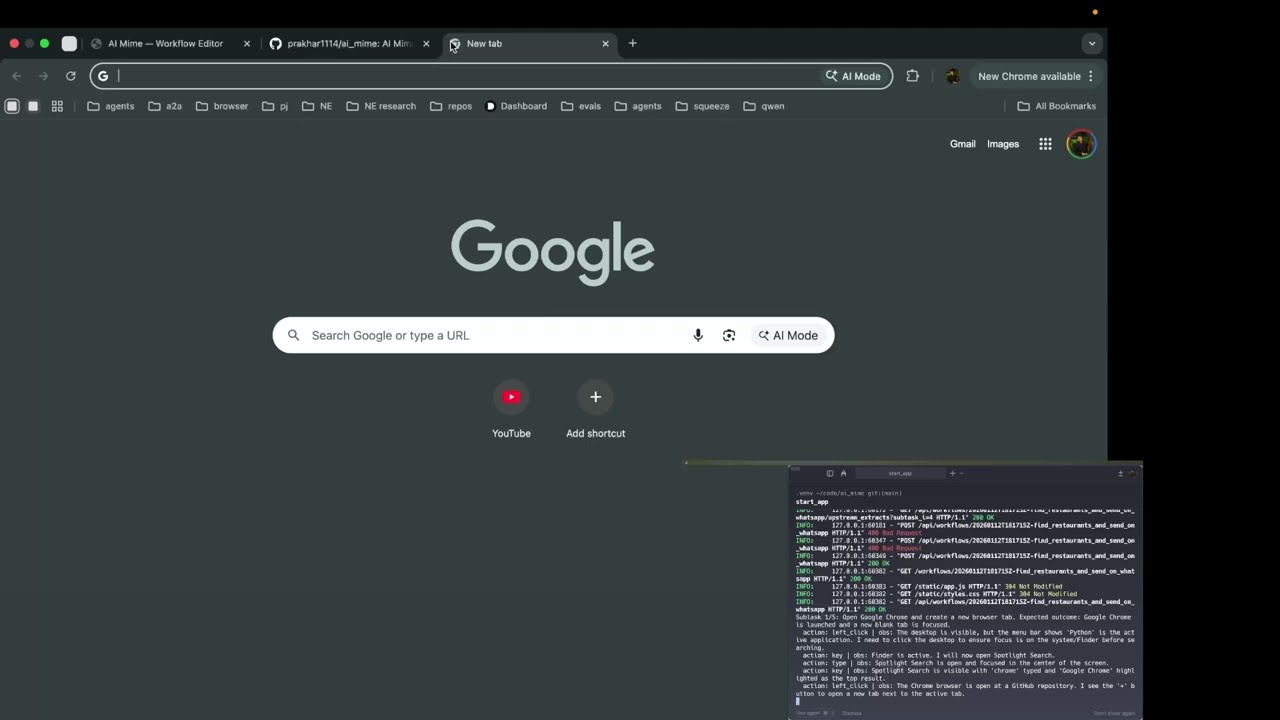Open the NE research bookmark folder

pos(381,106)
